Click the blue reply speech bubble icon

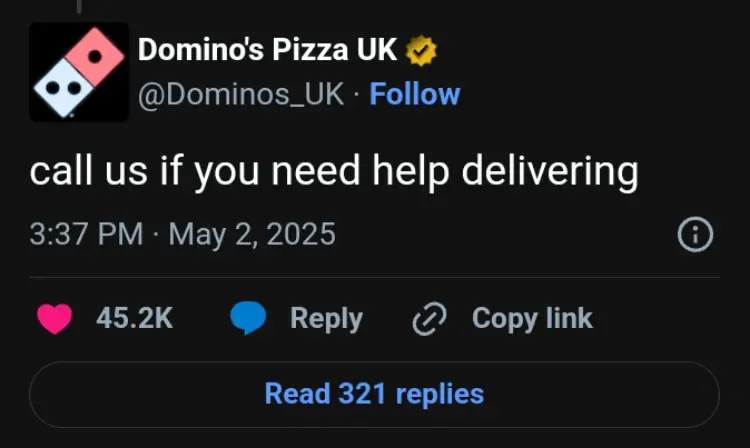point(247,318)
